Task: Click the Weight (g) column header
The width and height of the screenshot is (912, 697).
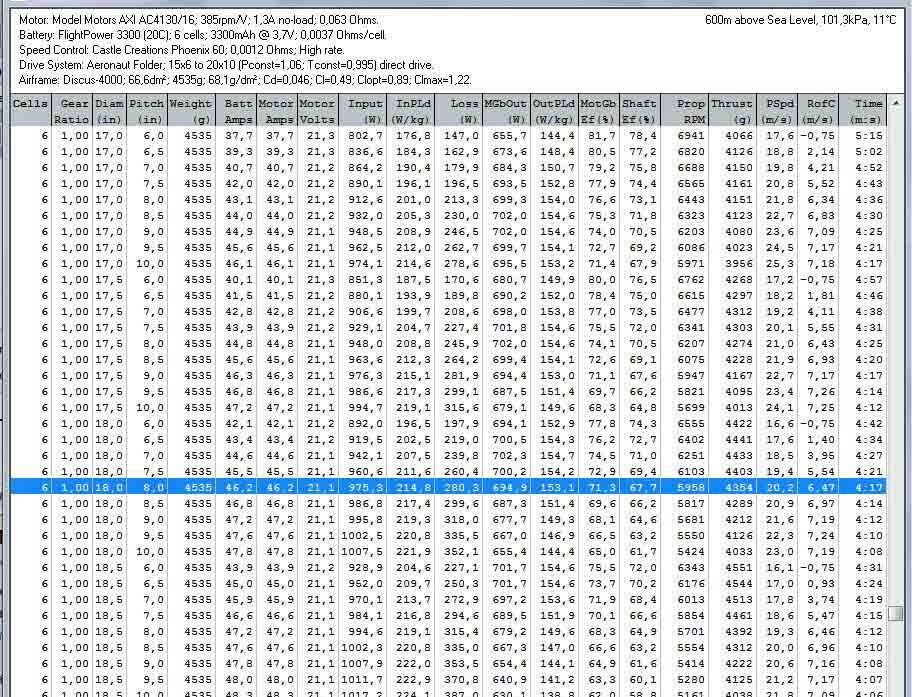Action: pos(190,110)
